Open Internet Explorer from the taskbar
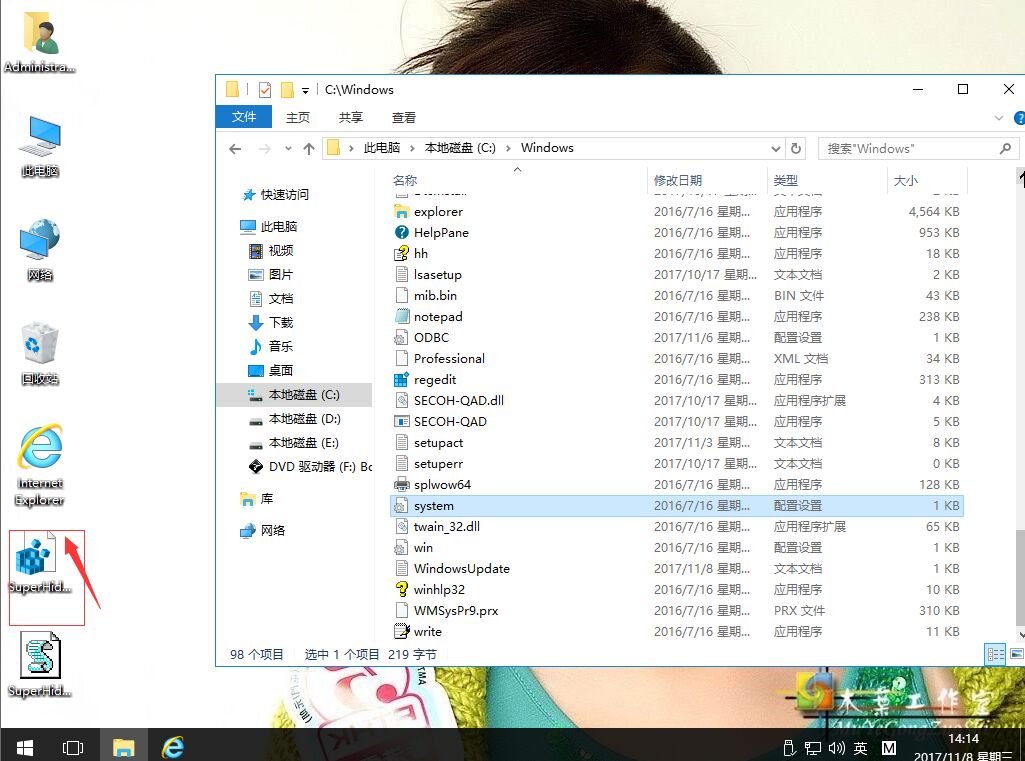 173,747
